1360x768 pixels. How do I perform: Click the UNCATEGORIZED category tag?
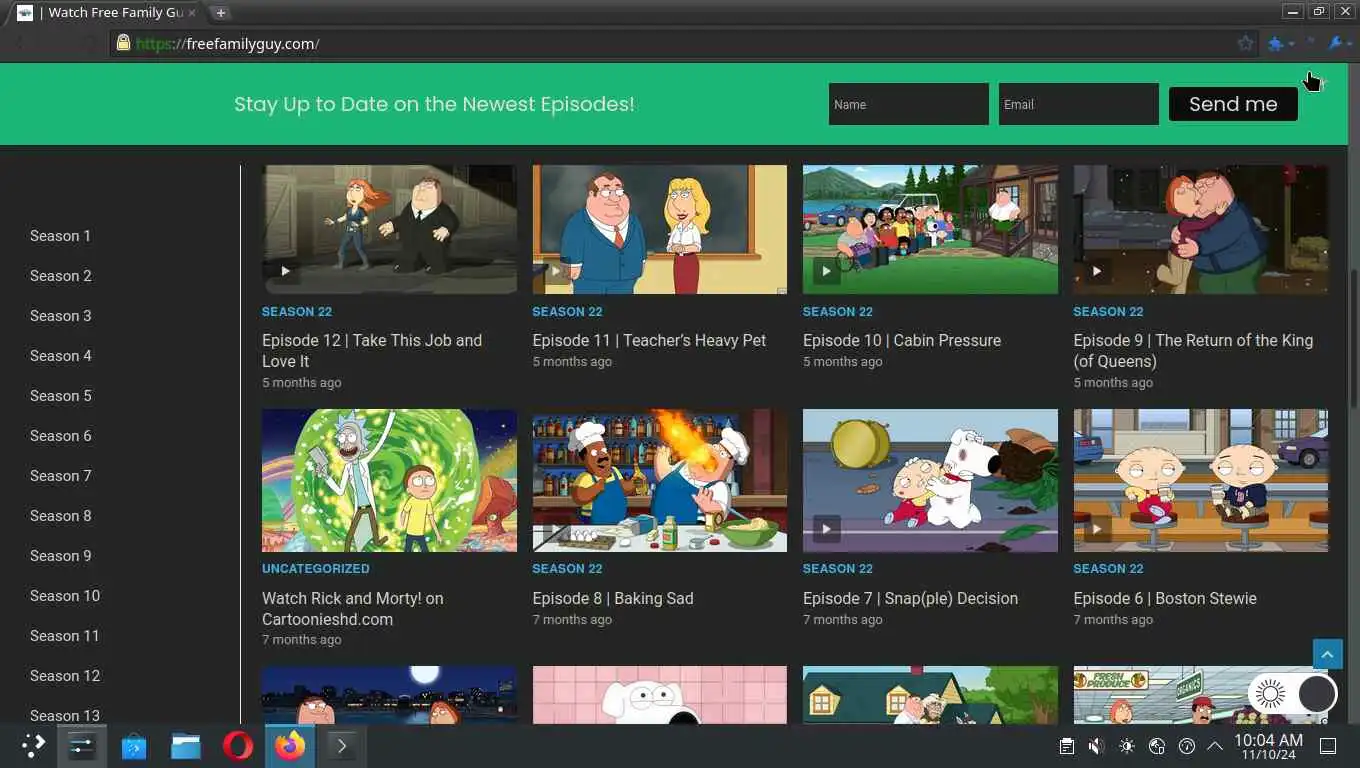[x=316, y=568]
